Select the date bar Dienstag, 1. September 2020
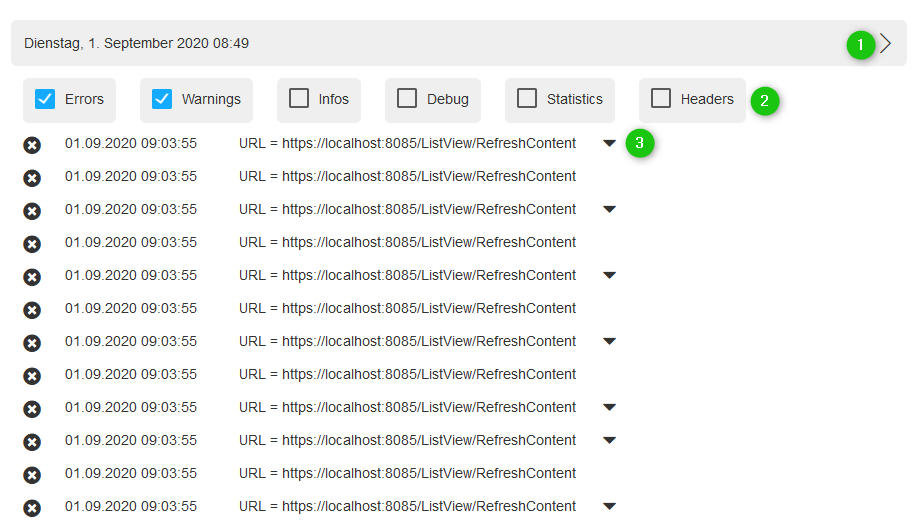Viewport: 916px width, 526px height. tap(459, 43)
